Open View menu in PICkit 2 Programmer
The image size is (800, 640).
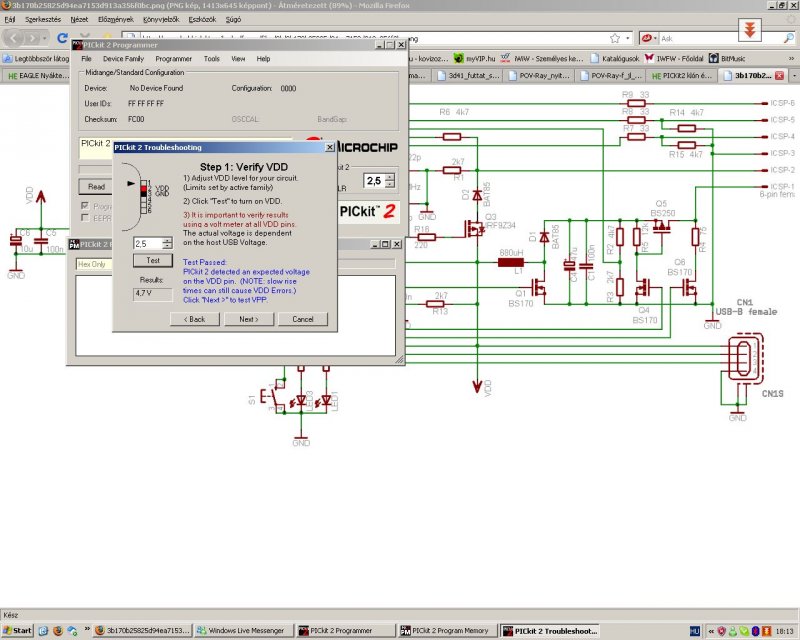[238, 59]
